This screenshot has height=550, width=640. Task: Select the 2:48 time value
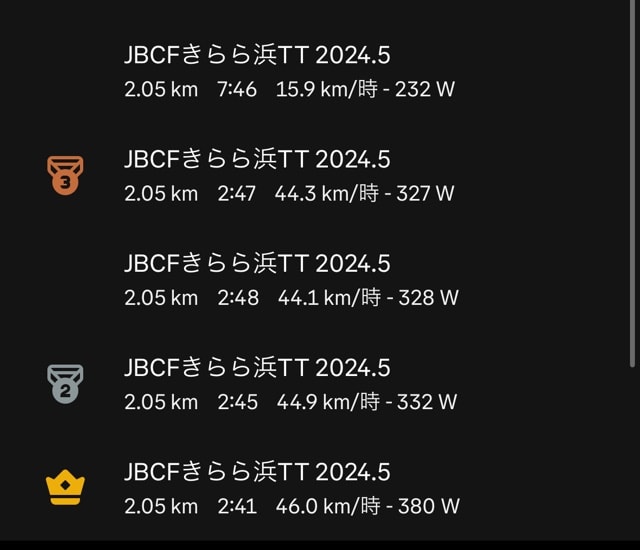pyautogui.click(x=238, y=298)
